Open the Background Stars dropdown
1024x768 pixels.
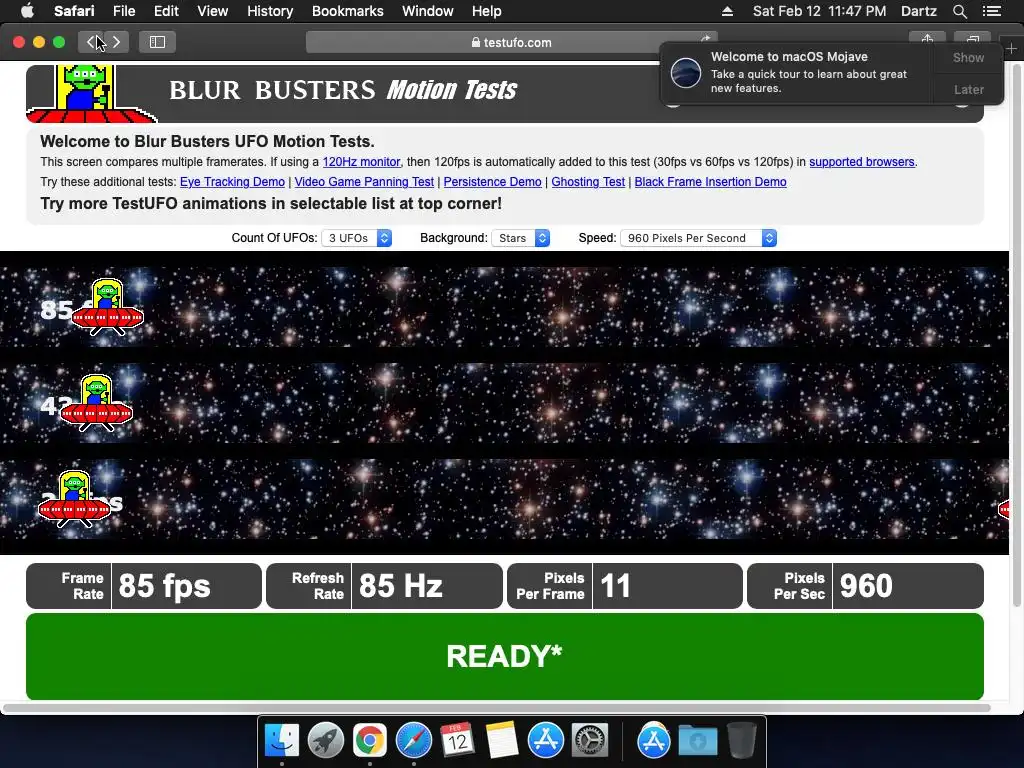(x=520, y=238)
